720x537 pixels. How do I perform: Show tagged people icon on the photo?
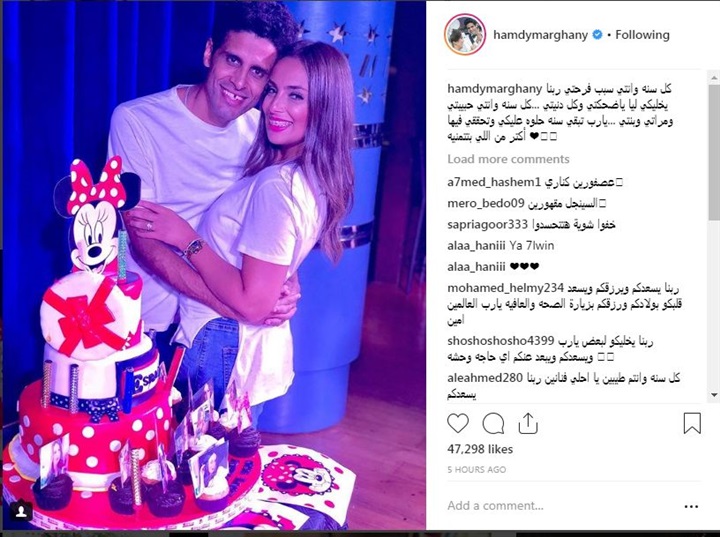click(x=21, y=512)
